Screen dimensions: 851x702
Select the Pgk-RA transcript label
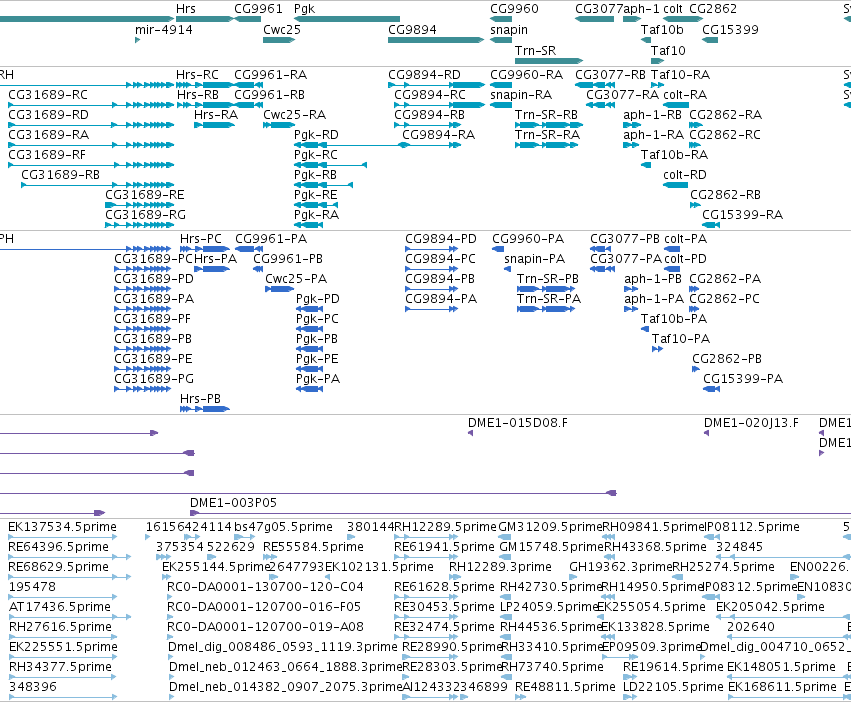(316, 214)
